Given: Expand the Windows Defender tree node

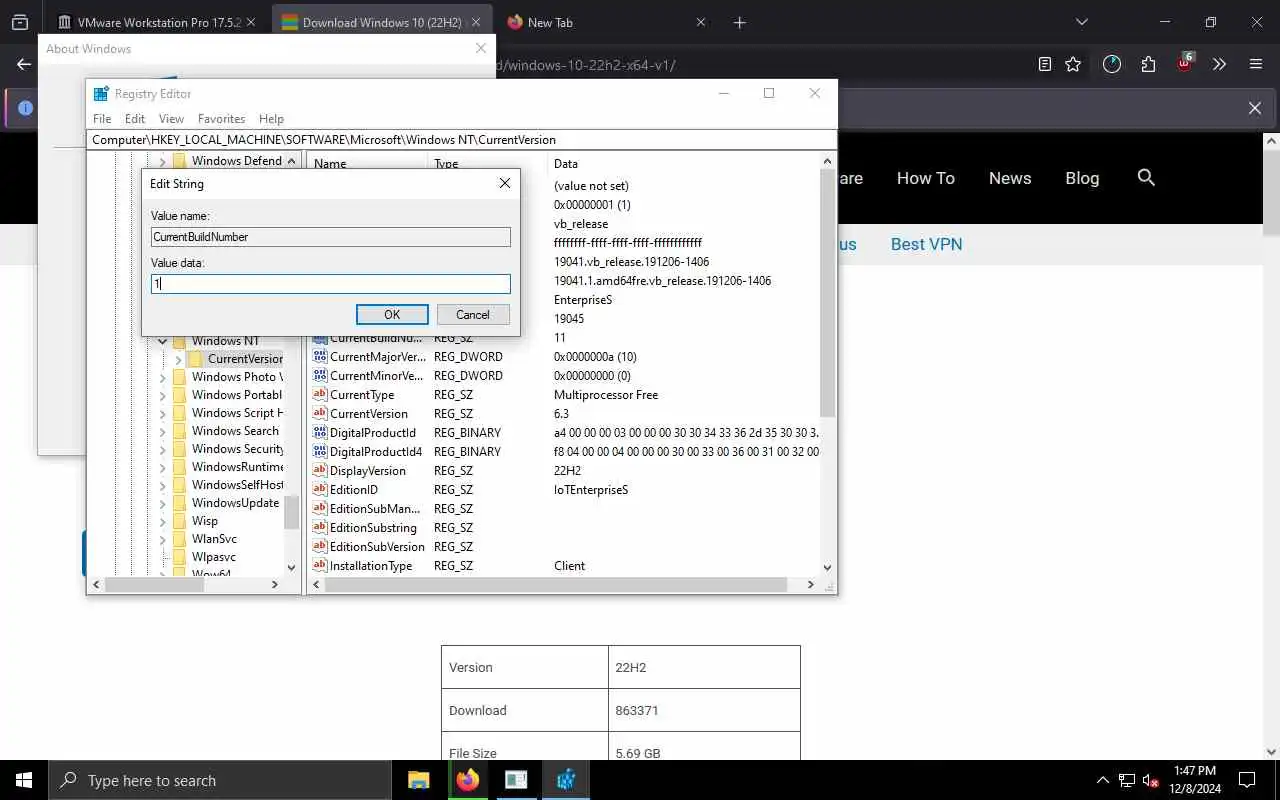Looking at the screenshot, I should 162,161.
